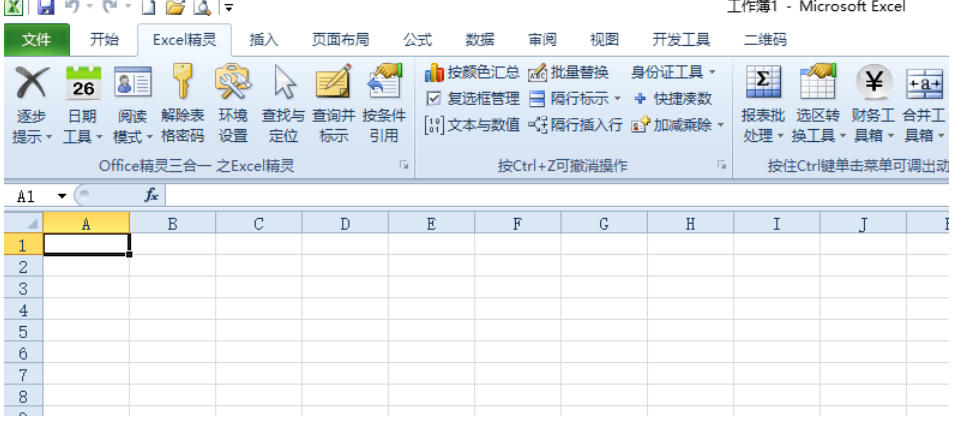
Task: Switch to the 二维码 QR code tab
Action: point(765,40)
